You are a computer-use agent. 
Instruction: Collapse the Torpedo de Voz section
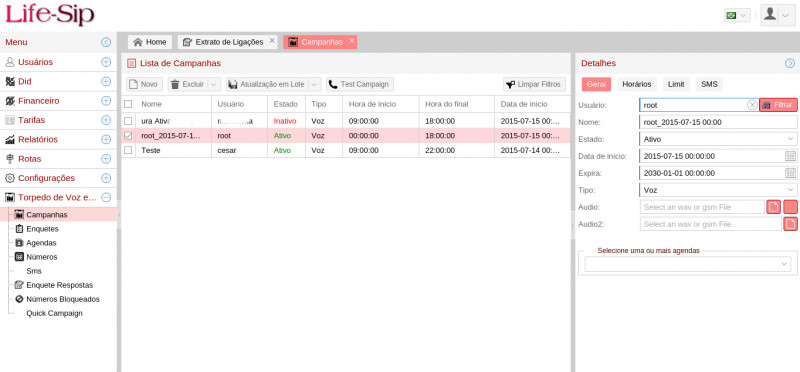(x=106, y=197)
